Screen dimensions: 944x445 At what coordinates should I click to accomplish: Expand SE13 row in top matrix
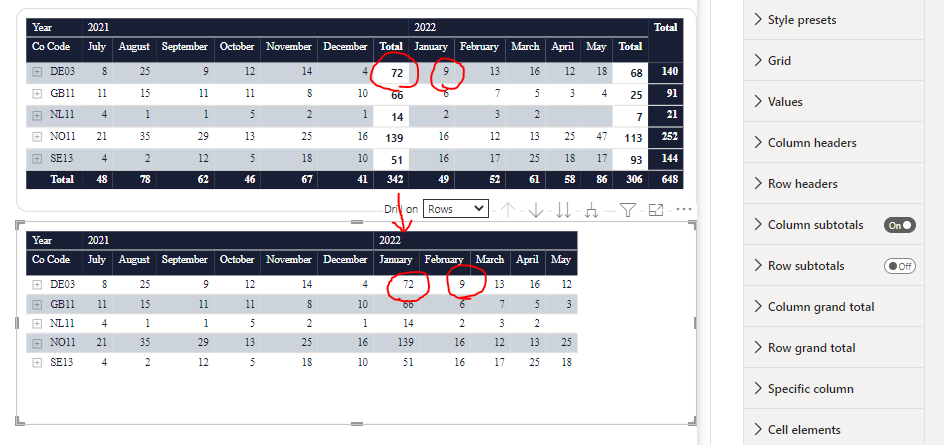click(37, 158)
